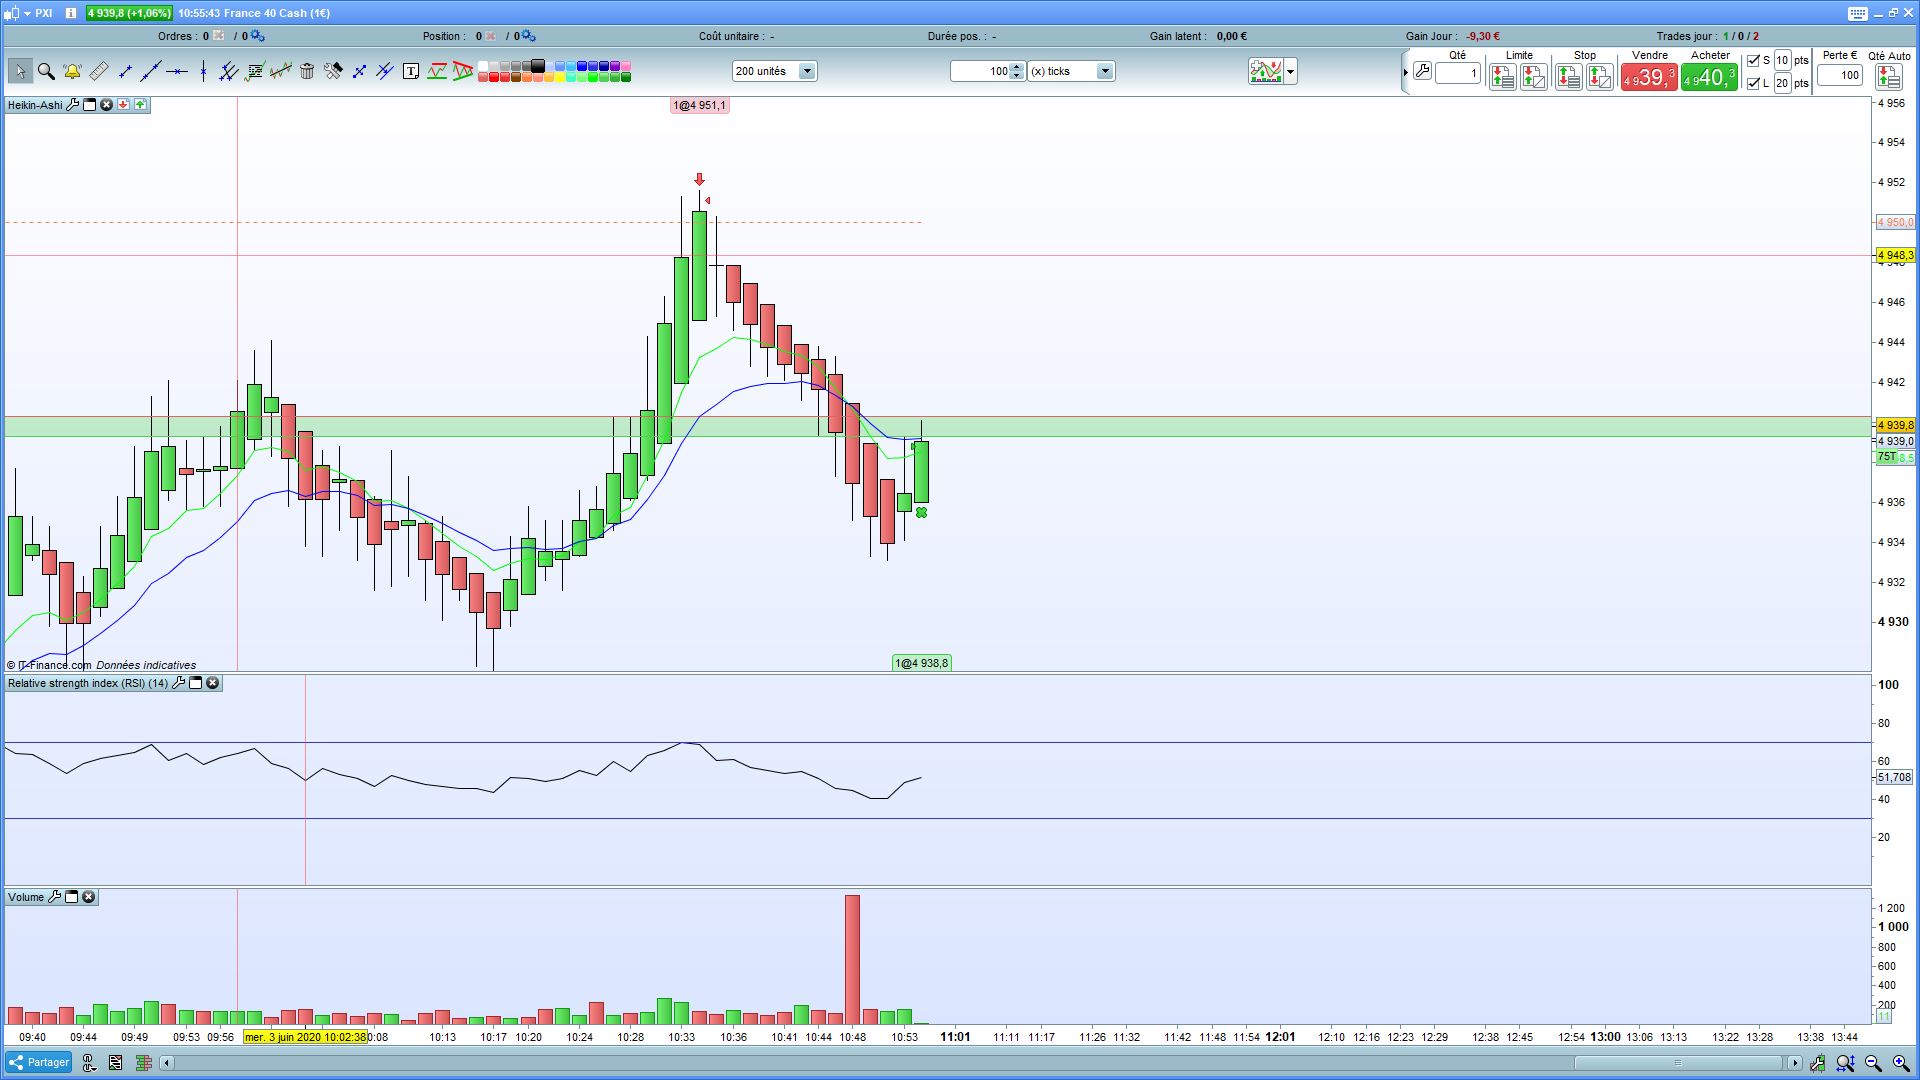Screen dimensions: 1920x1080
Task: Select the magnifier zoom tool
Action: pyautogui.click(x=46, y=71)
